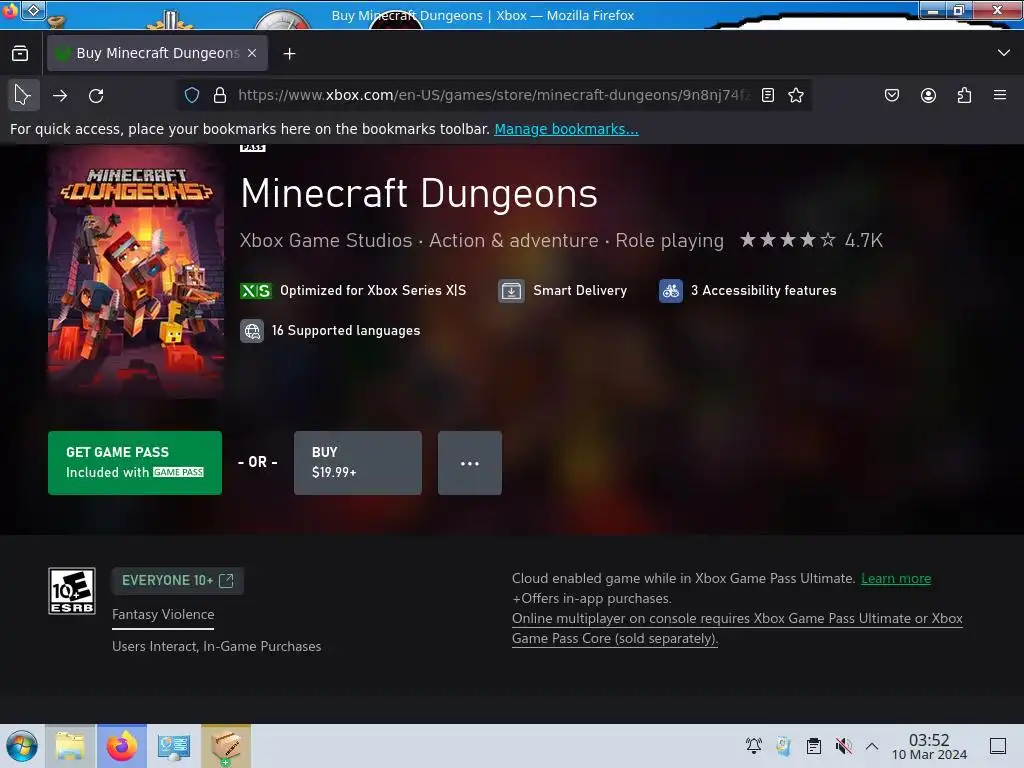Click the notifications bell tray icon
The height and width of the screenshot is (768, 1024).
tap(754, 746)
